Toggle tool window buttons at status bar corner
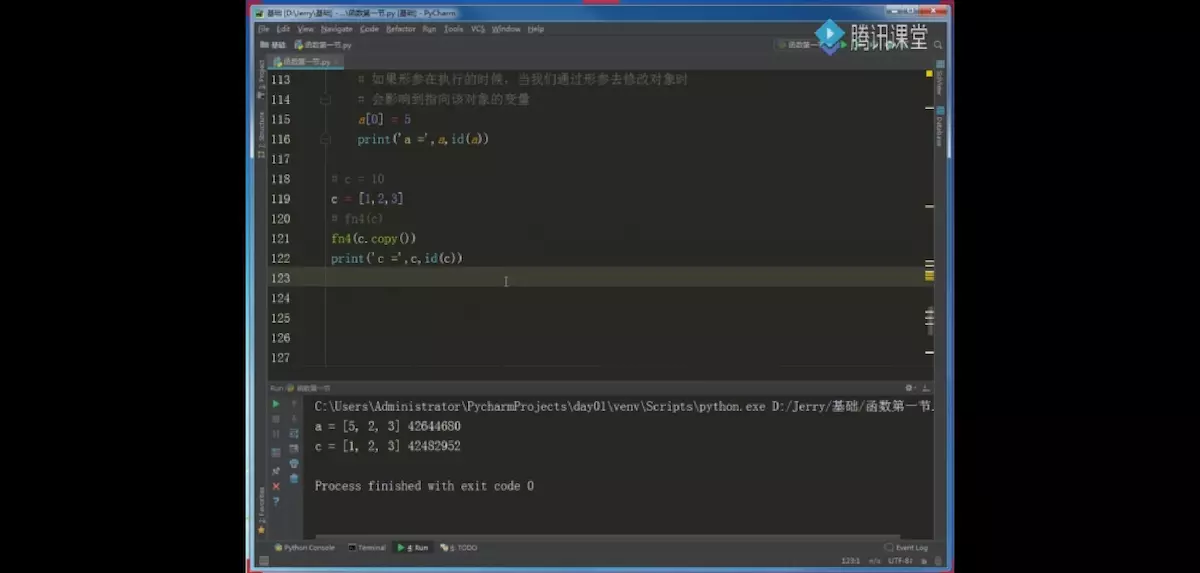Viewport: 1200px width, 573px height. pos(264,560)
